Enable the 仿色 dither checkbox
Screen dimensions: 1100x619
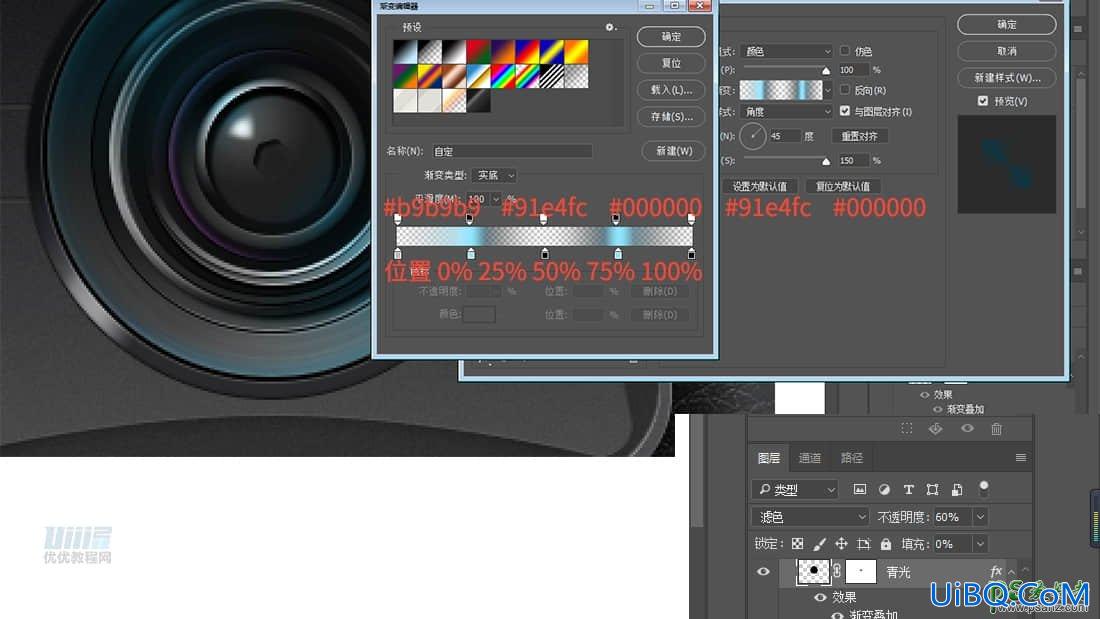pos(845,51)
